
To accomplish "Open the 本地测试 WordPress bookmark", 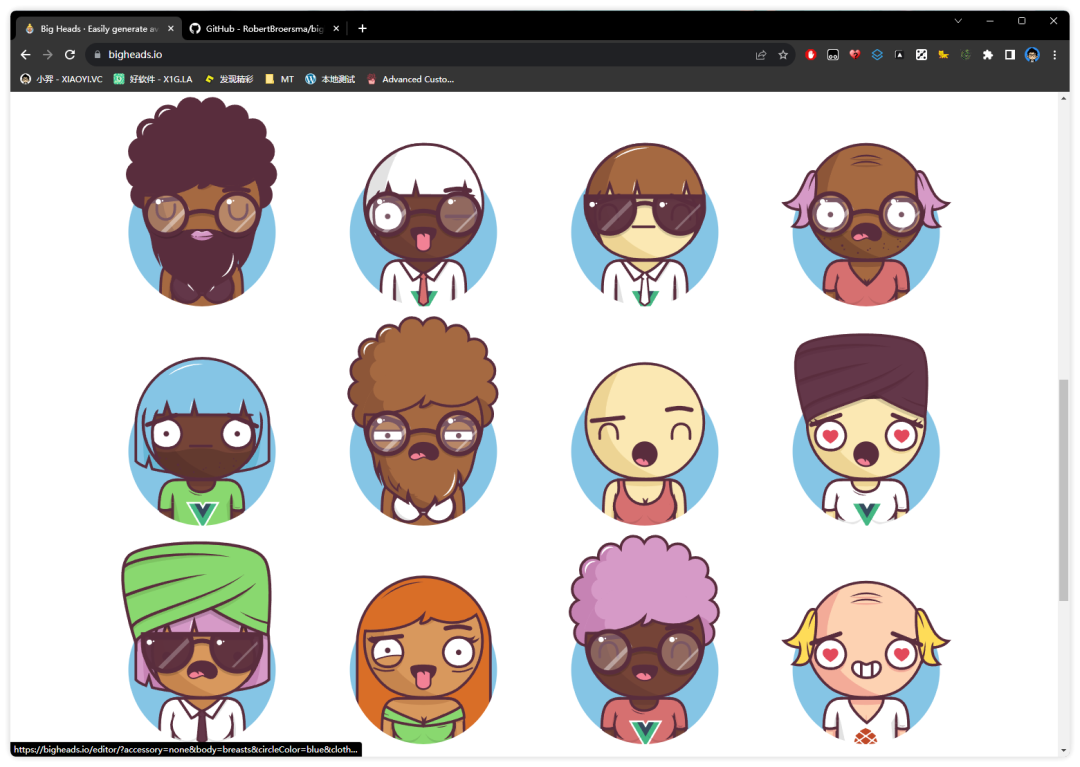I will point(330,79).
